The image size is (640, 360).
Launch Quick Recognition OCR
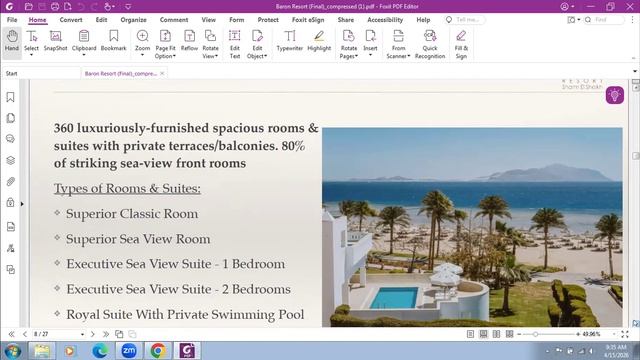coord(430,44)
